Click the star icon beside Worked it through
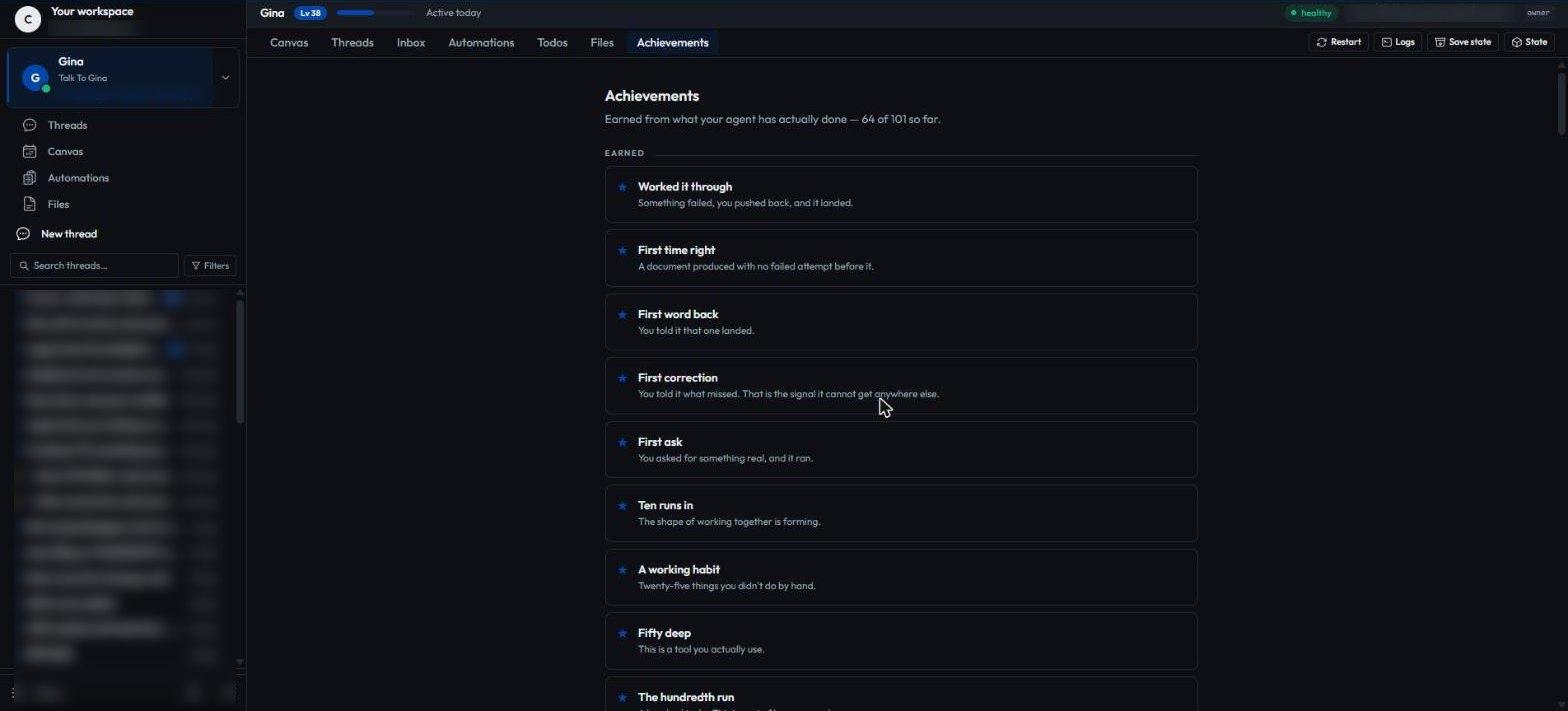Screen dimensions: 1568x711 coord(622,187)
